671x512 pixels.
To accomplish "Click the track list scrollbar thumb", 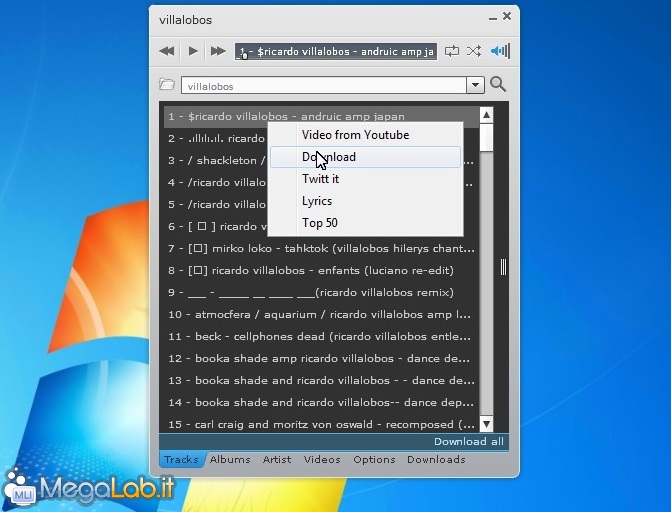I will point(487,137).
